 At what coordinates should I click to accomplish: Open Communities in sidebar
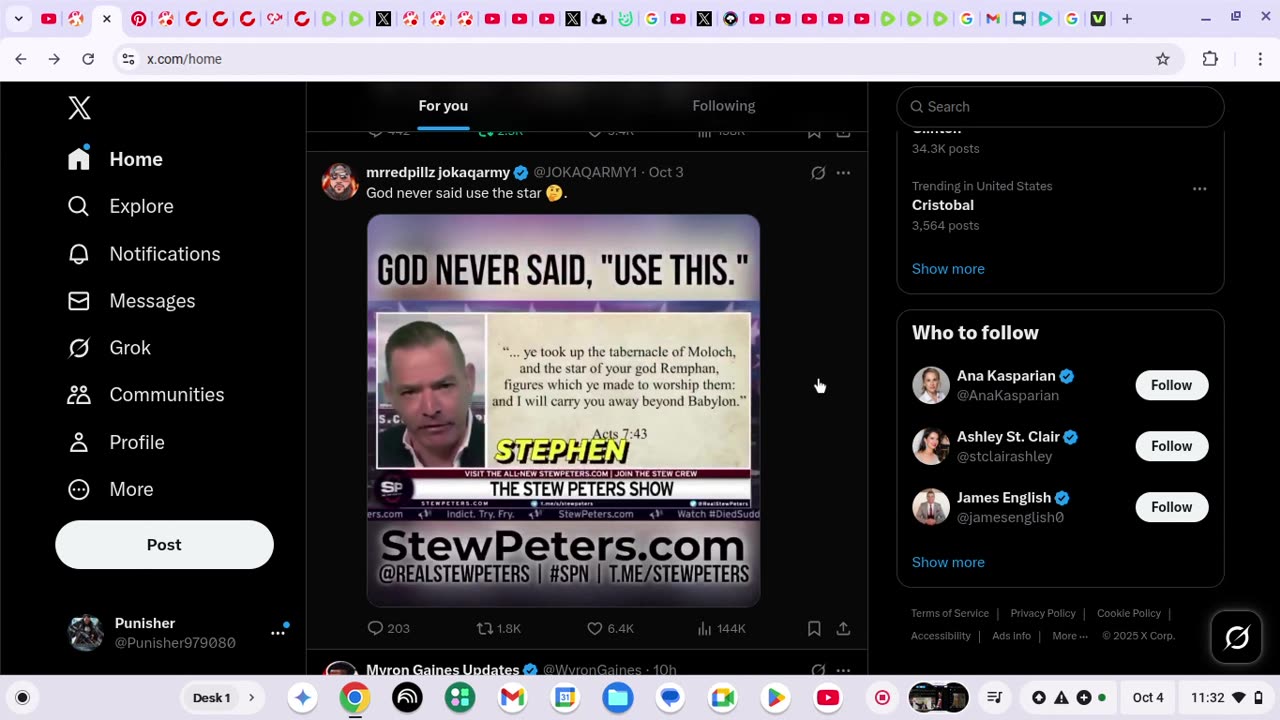tap(145, 395)
